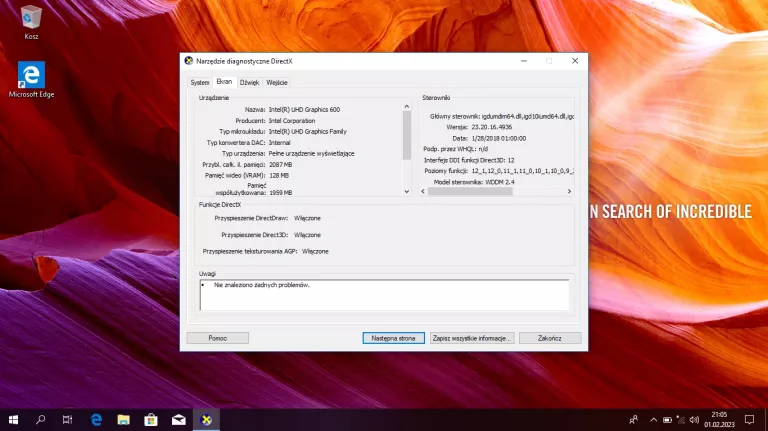Open the Wejście tab
Screen dimensions: 768x431
click(277, 83)
